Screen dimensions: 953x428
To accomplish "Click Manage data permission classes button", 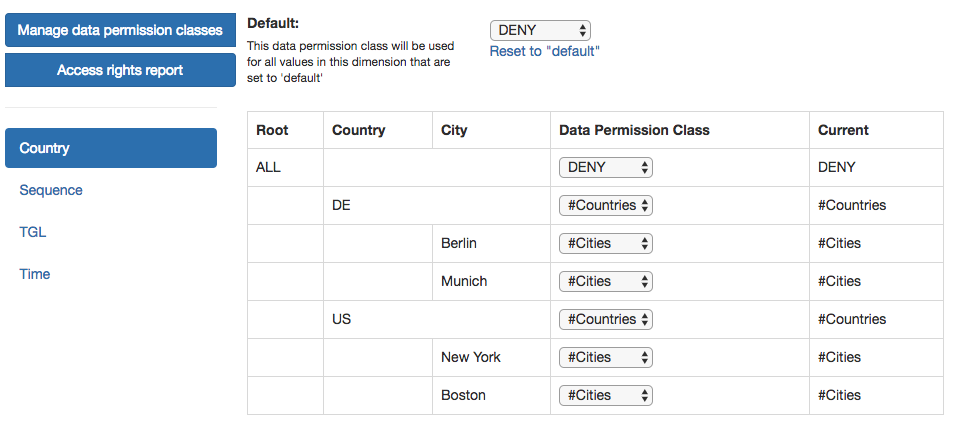I will pos(120,30).
